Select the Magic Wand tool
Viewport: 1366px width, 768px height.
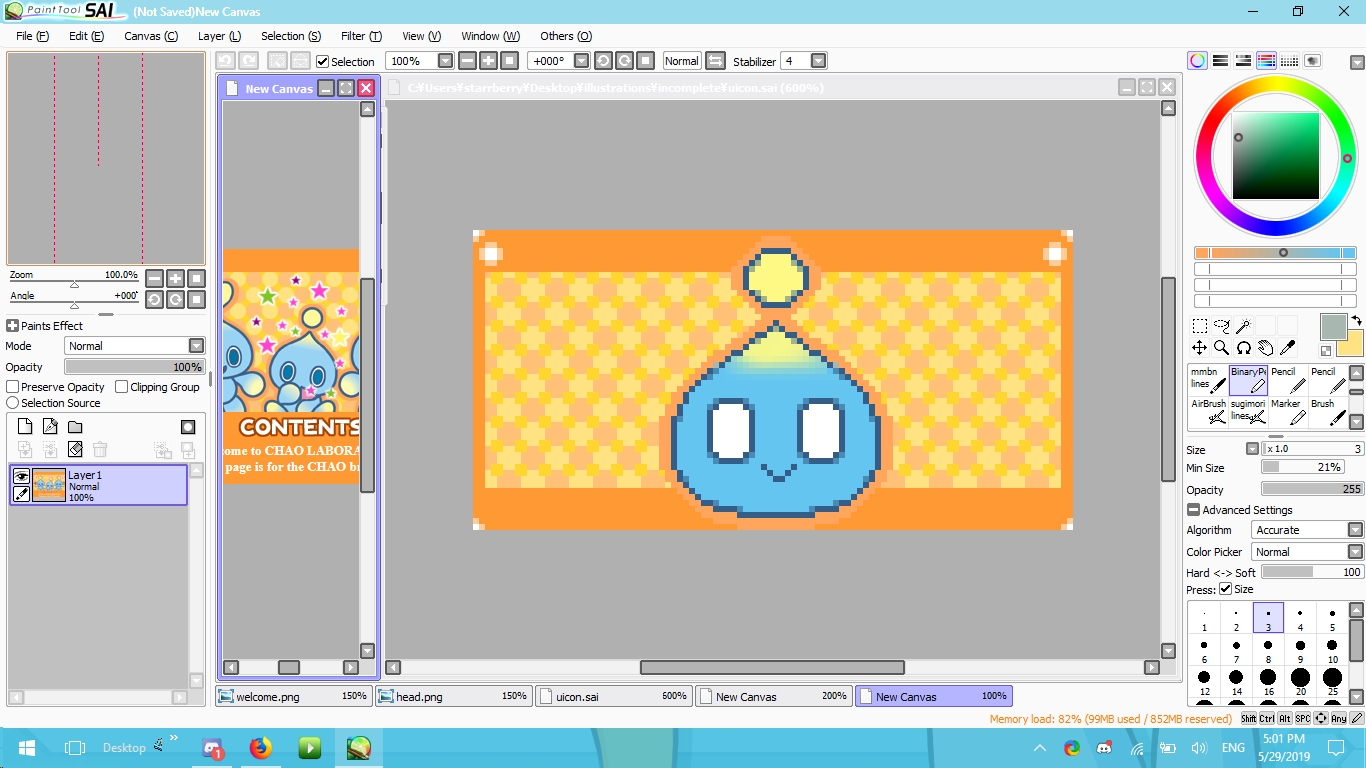[1243, 326]
